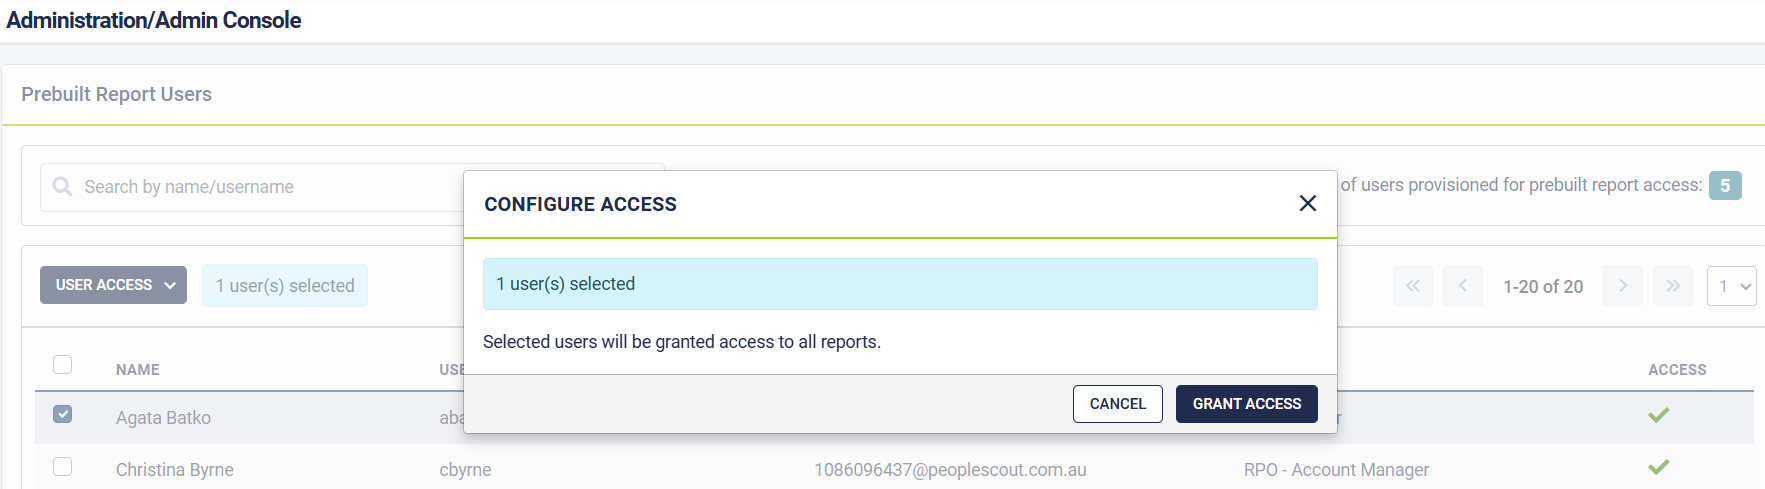Click the search magnifier icon
This screenshot has width=1765, height=489.
[x=62, y=187]
